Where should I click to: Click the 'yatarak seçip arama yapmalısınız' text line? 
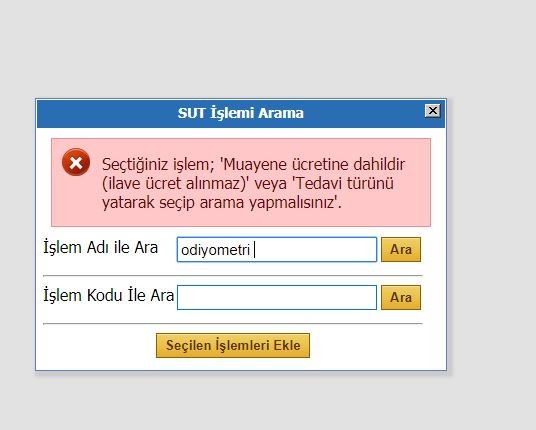pyautogui.click(x=222, y=202)
